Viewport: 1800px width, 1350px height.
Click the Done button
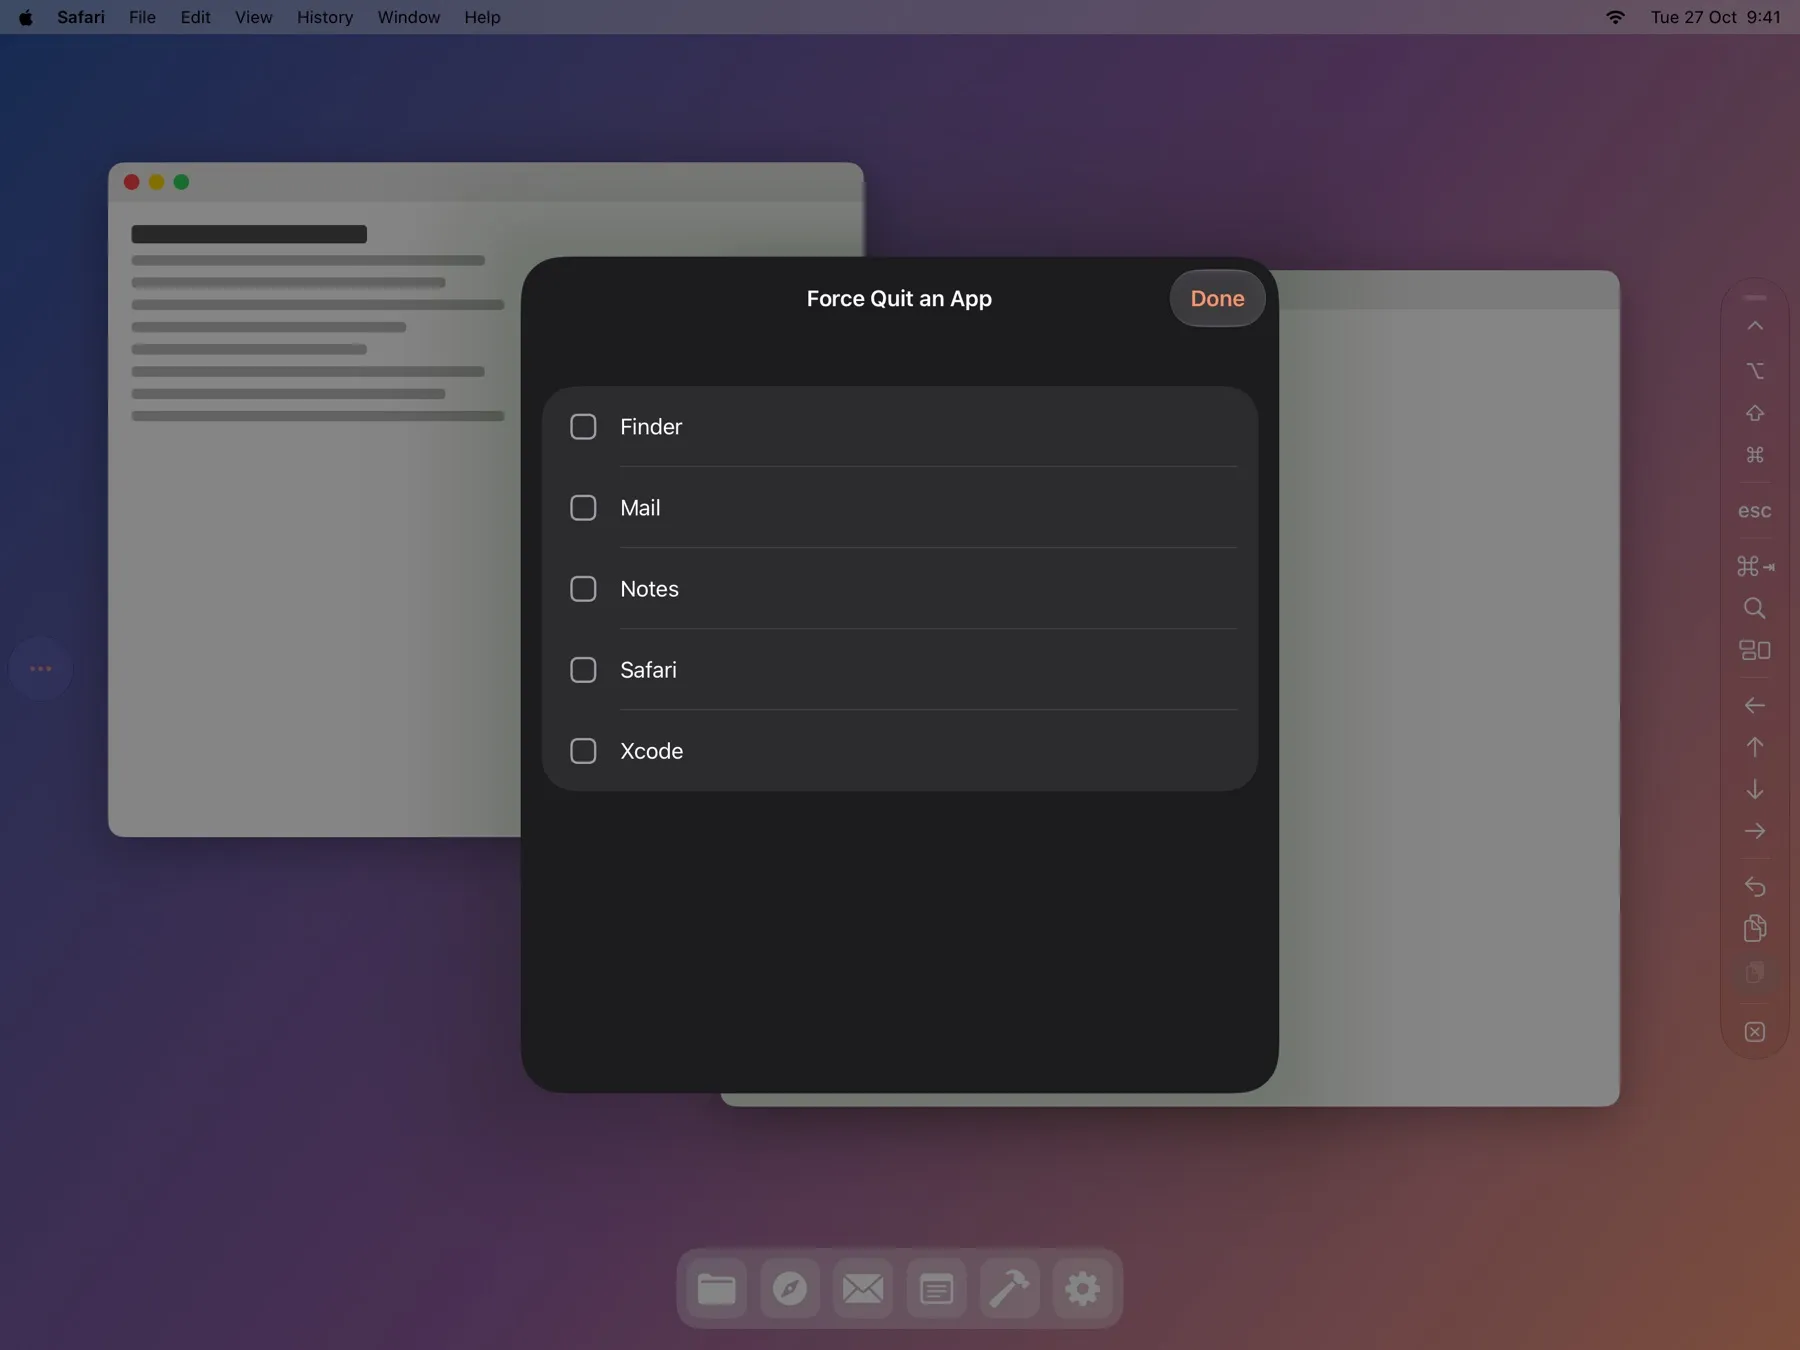[1217, 298]
